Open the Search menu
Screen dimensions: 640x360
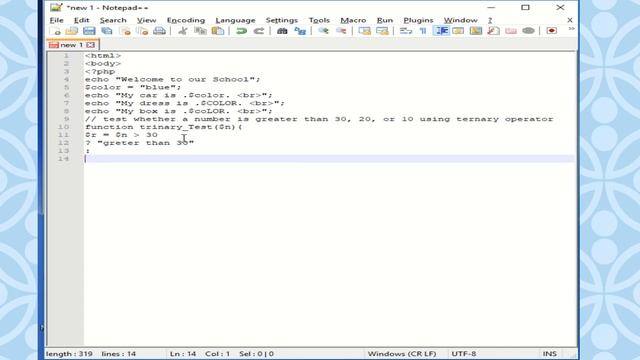point(113,20)
